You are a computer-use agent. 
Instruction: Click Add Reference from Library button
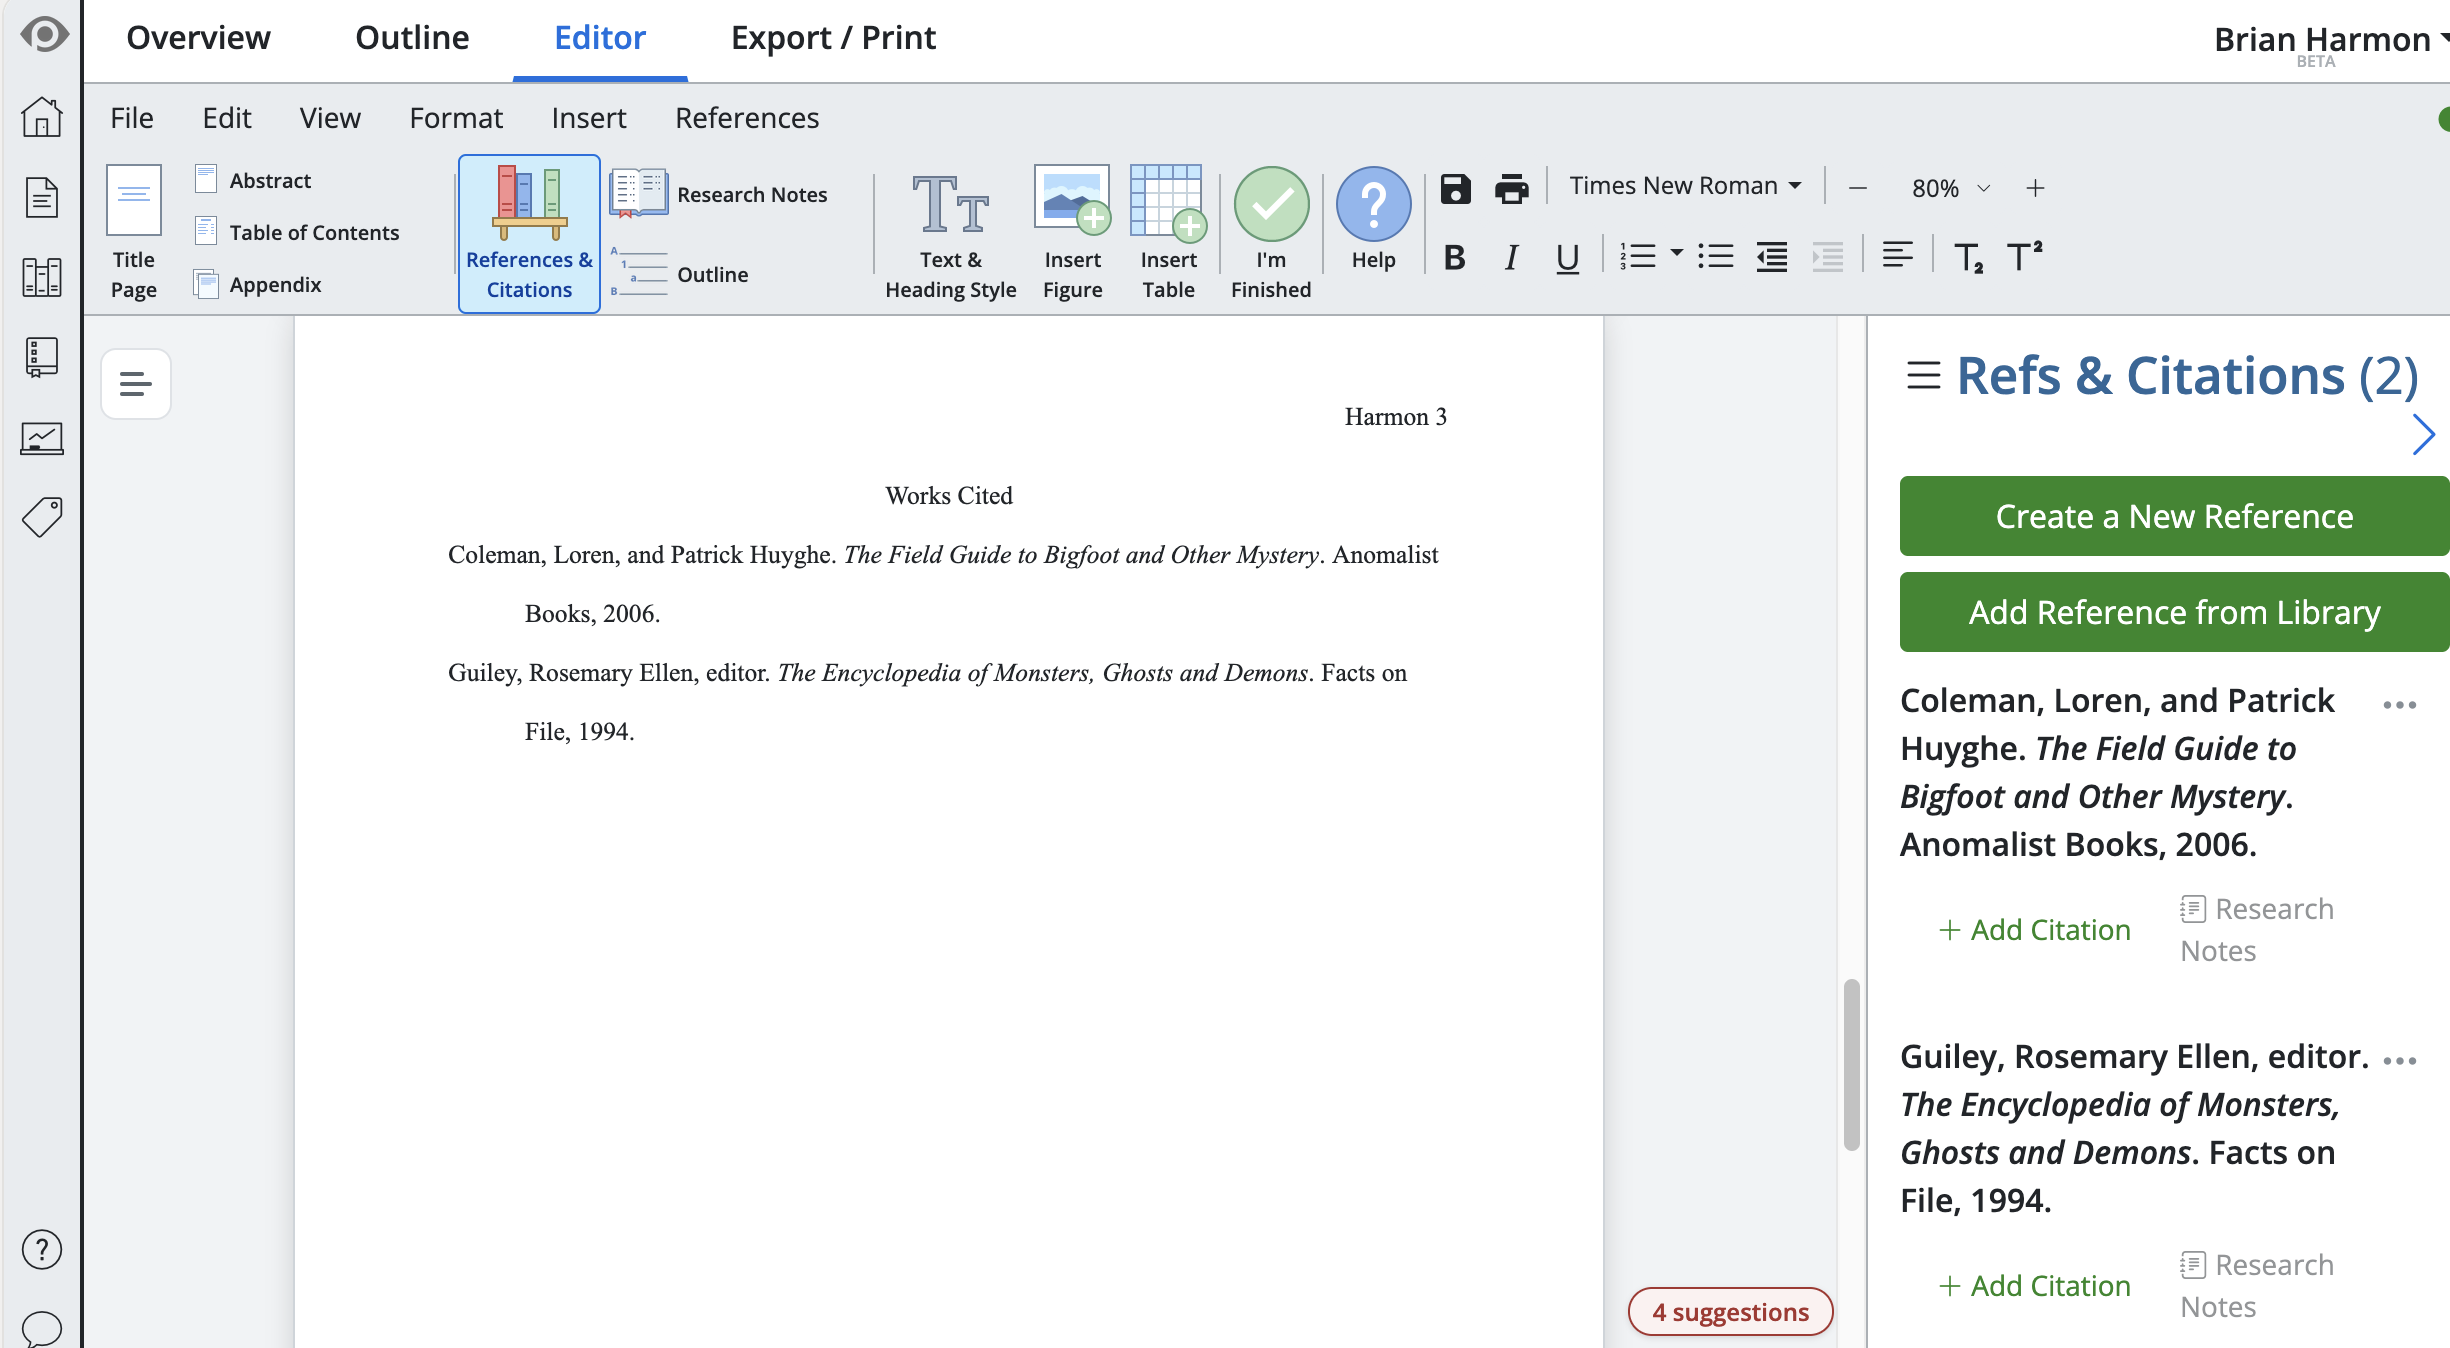[2174, 612]
